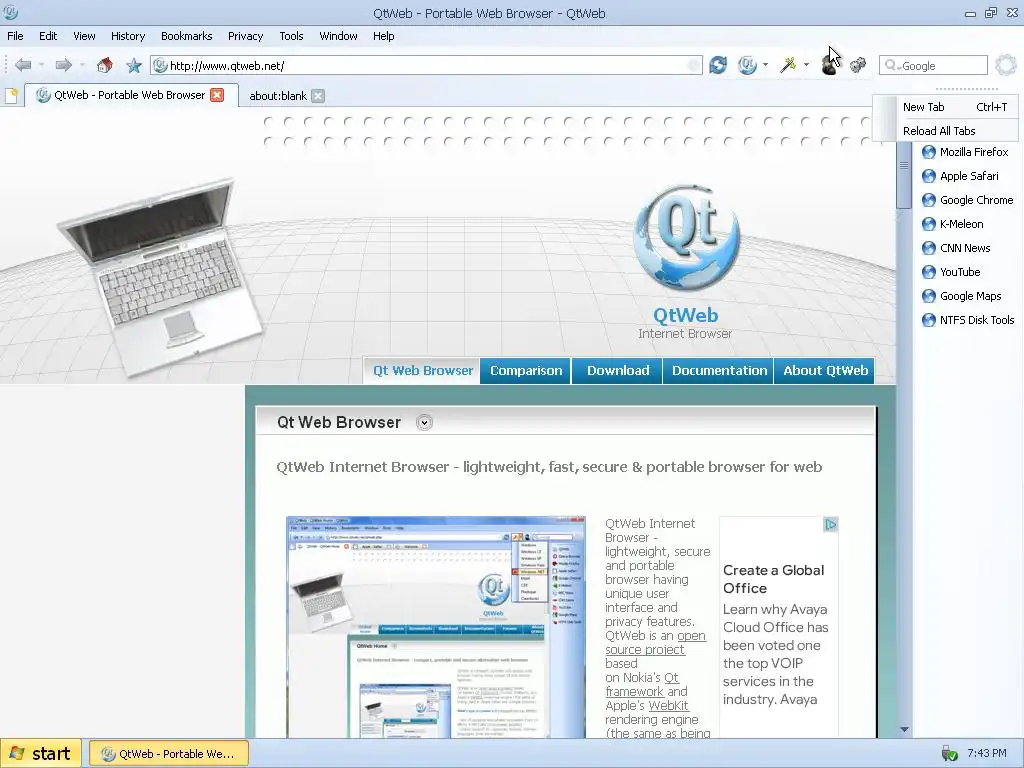
Task: Follow the Qt framework link
Action: 643,684
